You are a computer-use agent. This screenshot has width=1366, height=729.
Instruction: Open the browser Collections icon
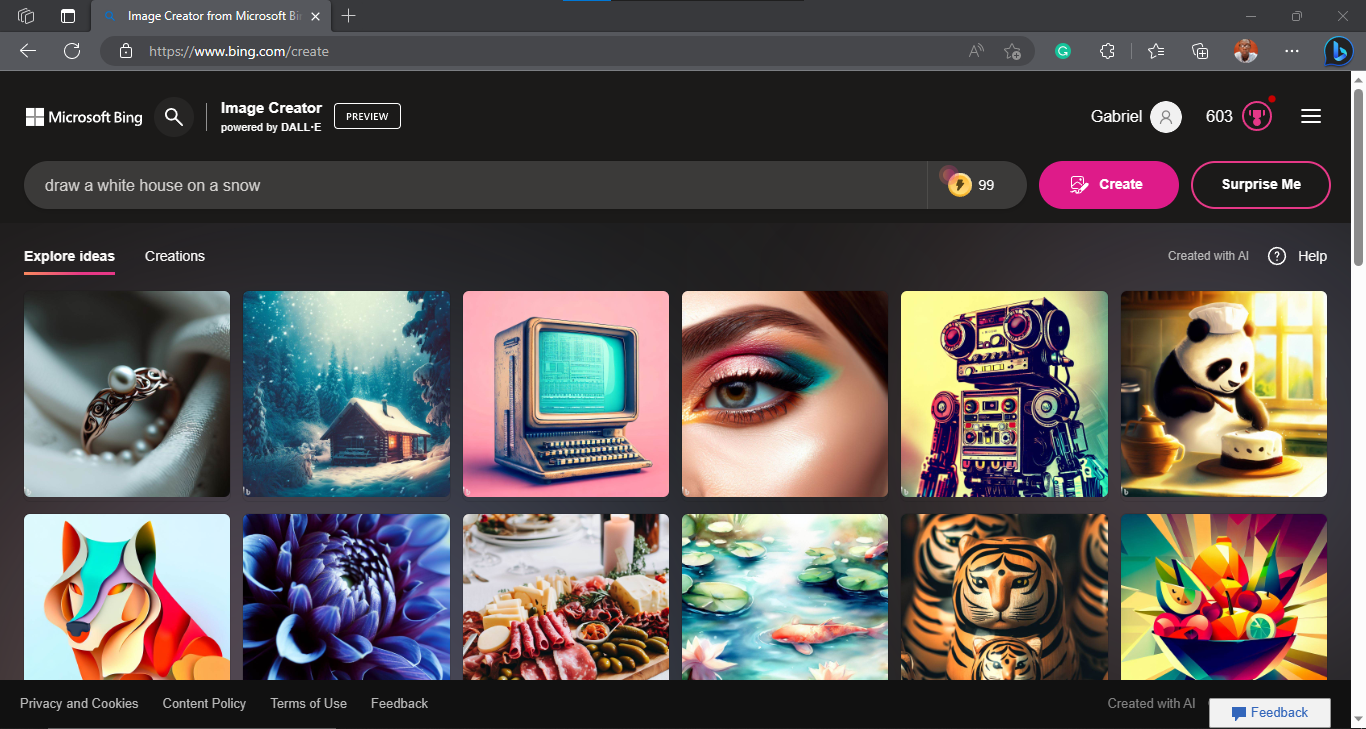1201,51
